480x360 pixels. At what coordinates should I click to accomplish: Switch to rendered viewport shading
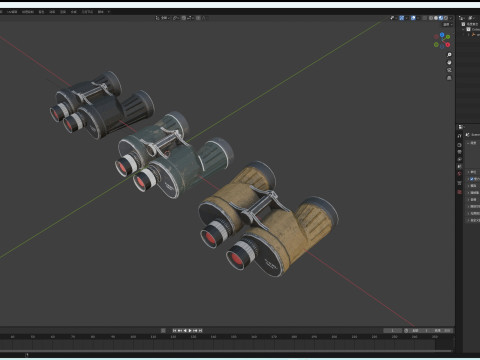click(x=446, y=18)
